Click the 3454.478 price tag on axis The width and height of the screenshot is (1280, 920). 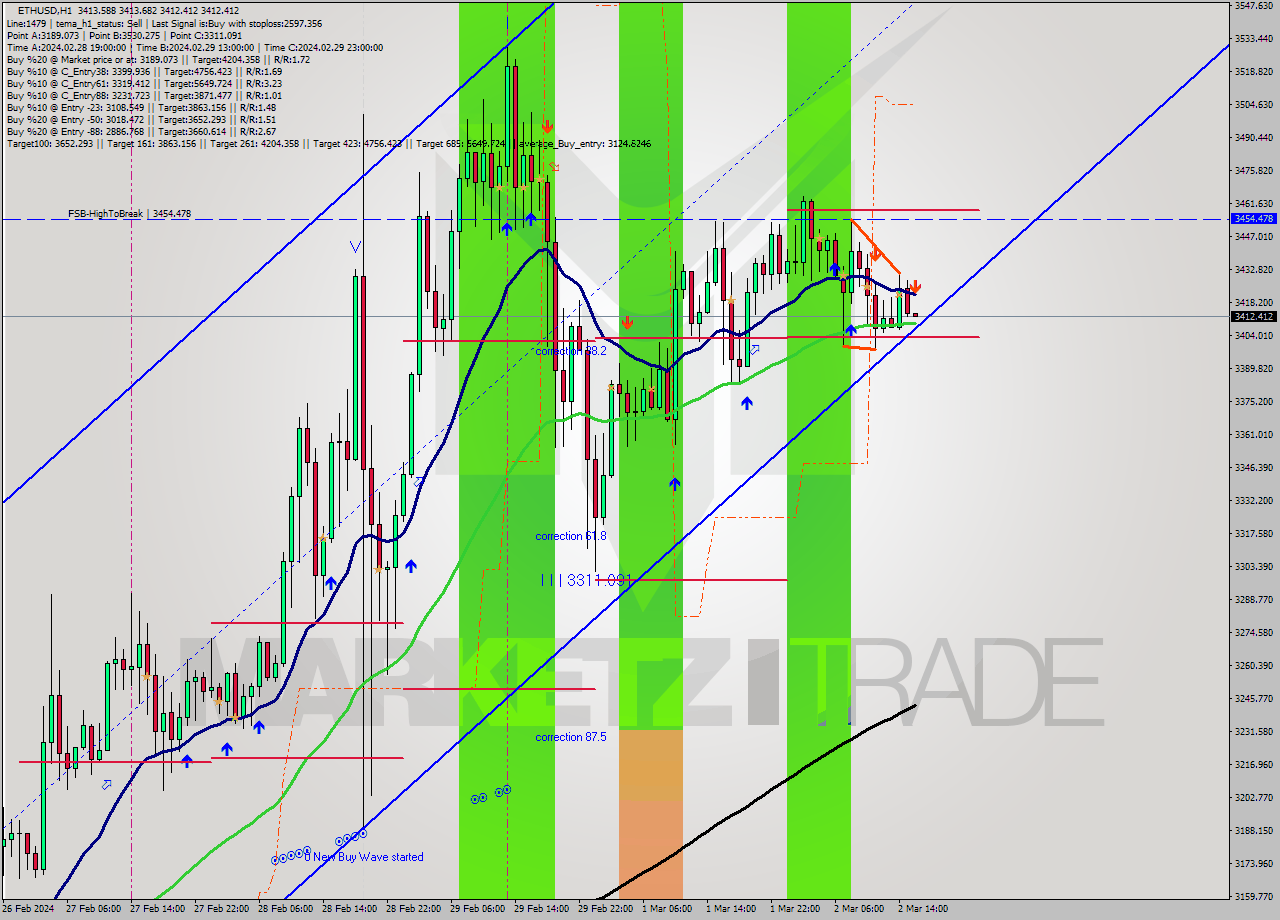click(1253, 218)
